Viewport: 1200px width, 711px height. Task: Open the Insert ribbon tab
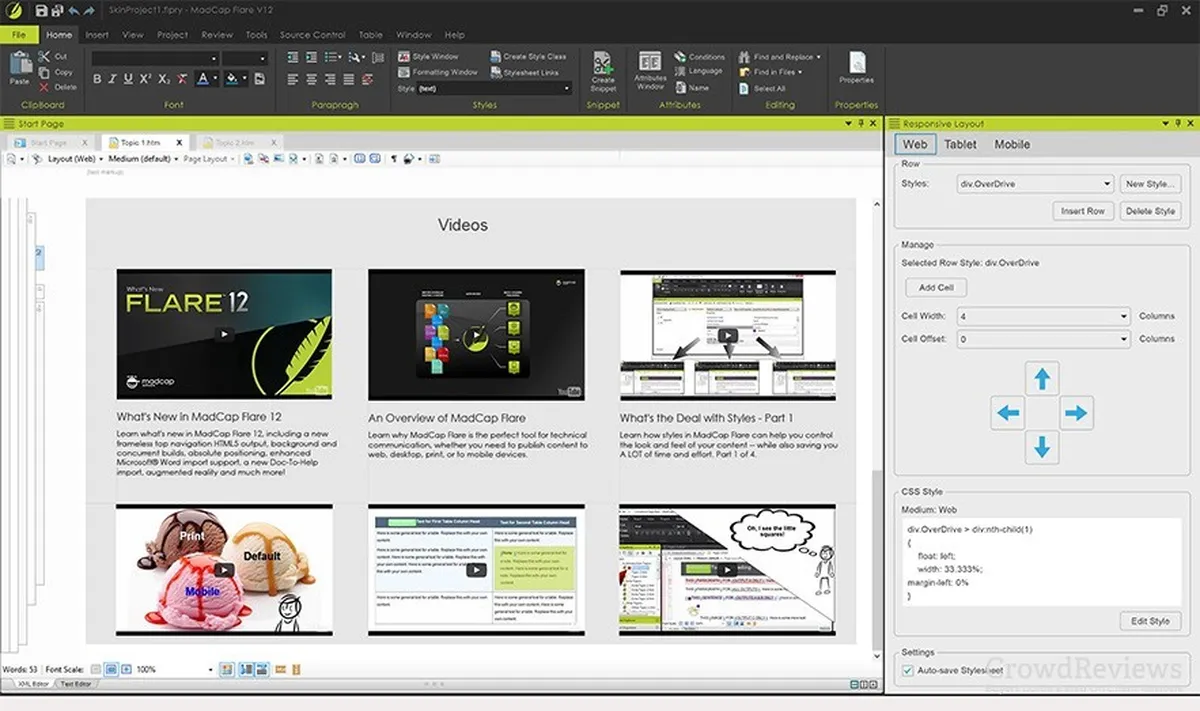(97, 35)
